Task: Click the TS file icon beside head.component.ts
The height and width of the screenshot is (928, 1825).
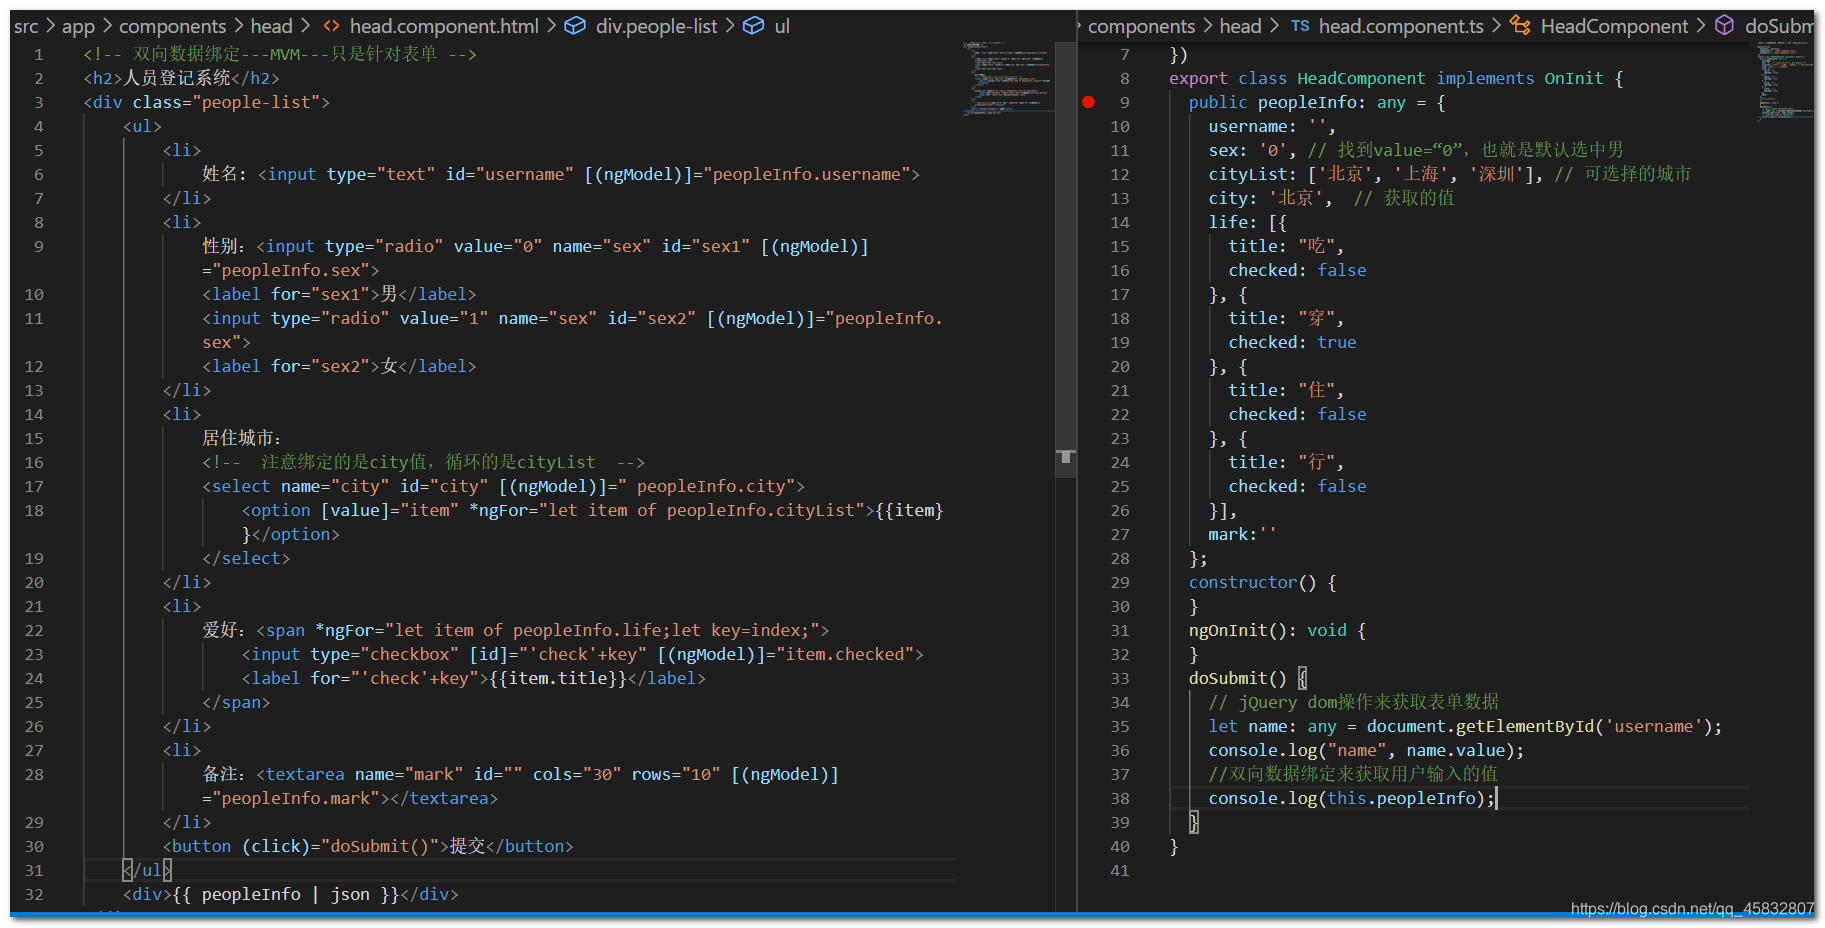Action: click(x=1300, y=26)
